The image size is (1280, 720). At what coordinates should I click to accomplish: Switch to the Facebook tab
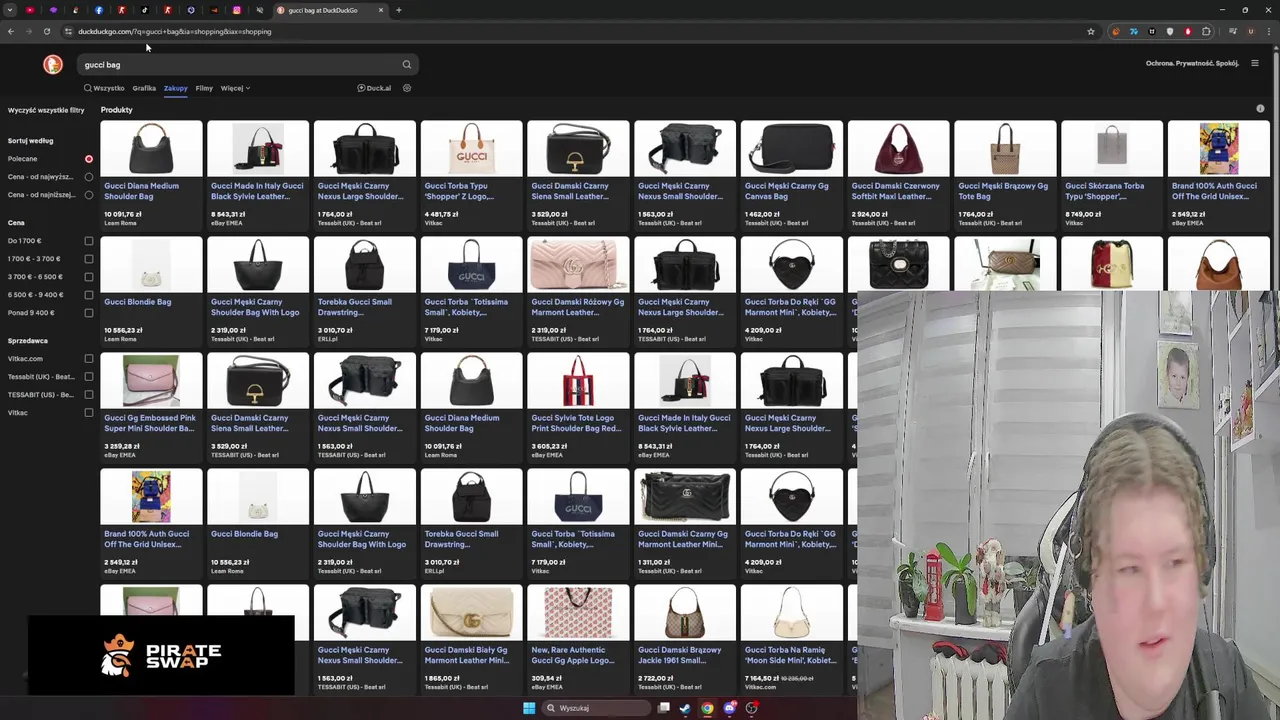click(99, 10)
